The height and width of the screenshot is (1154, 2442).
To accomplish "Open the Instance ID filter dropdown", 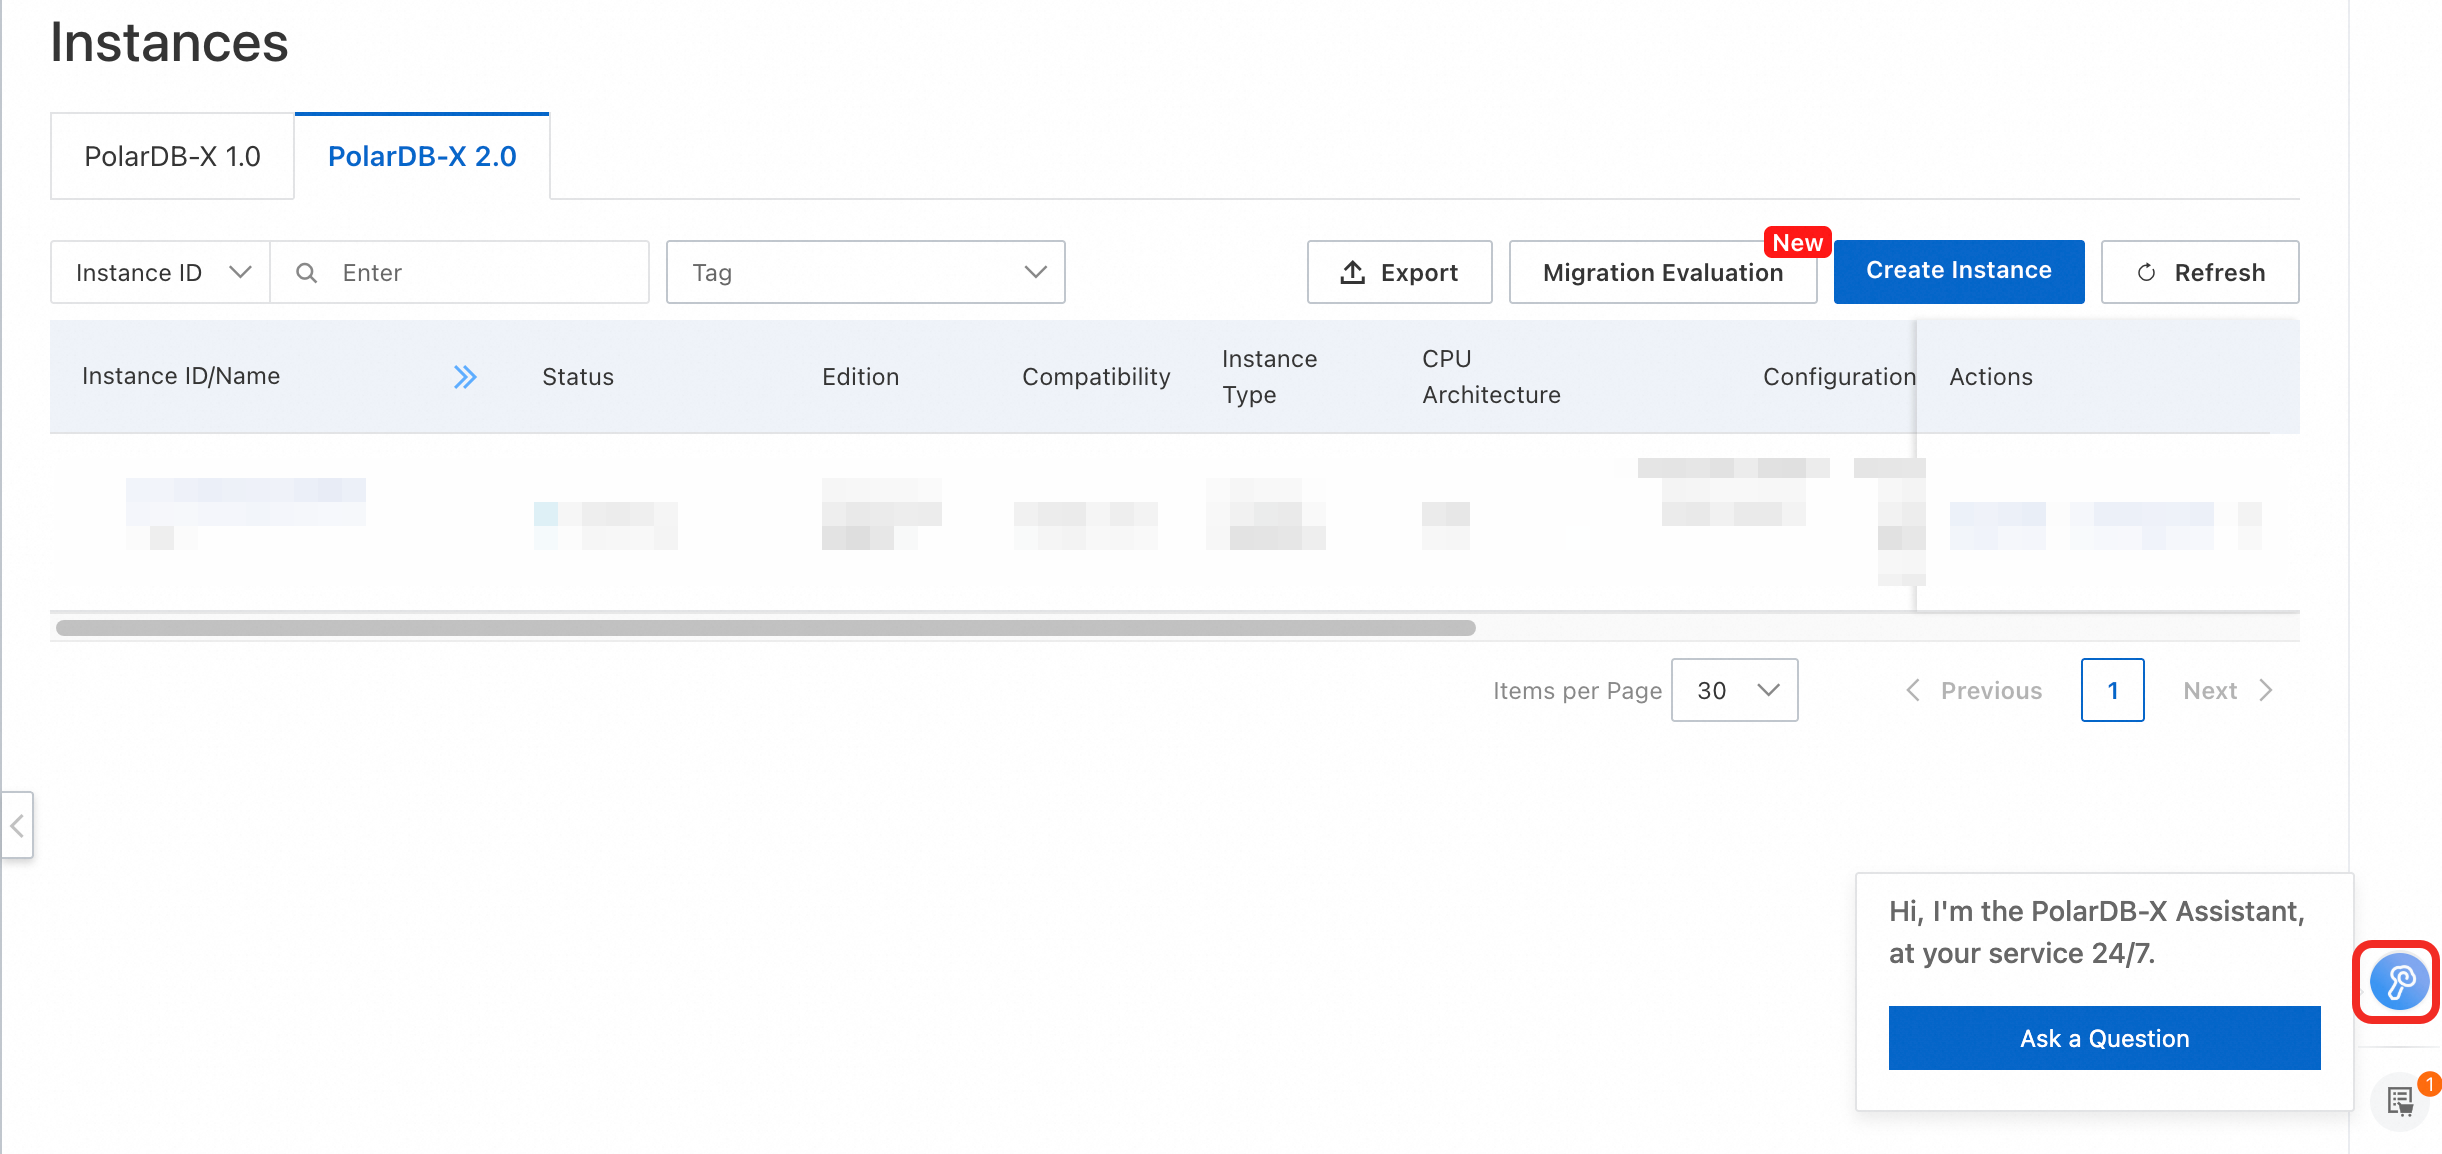I will click(160, 272).
